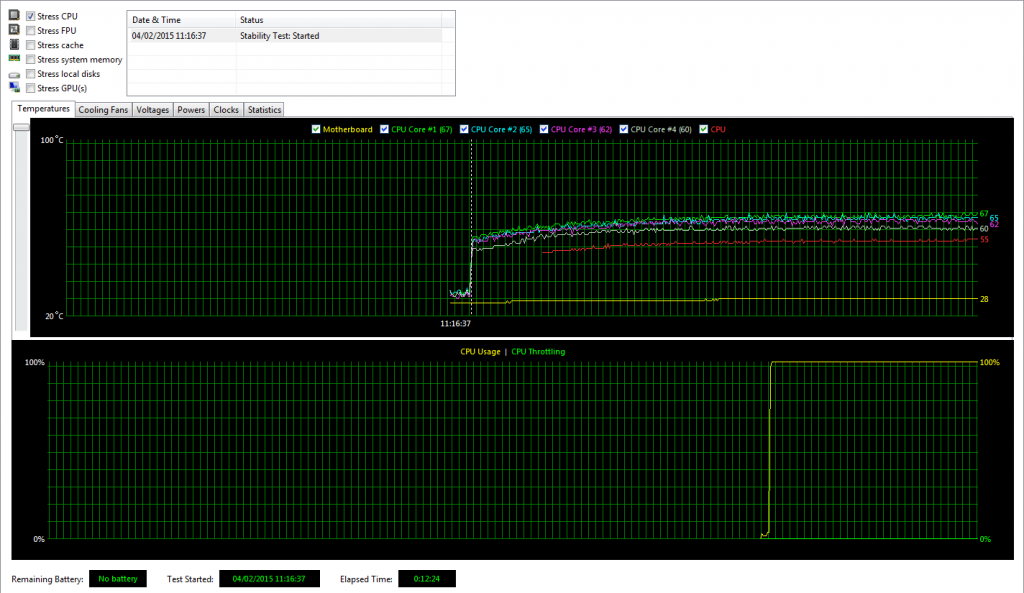
Task: Click the Date & Time column header
Action: [x=181, y=20]
